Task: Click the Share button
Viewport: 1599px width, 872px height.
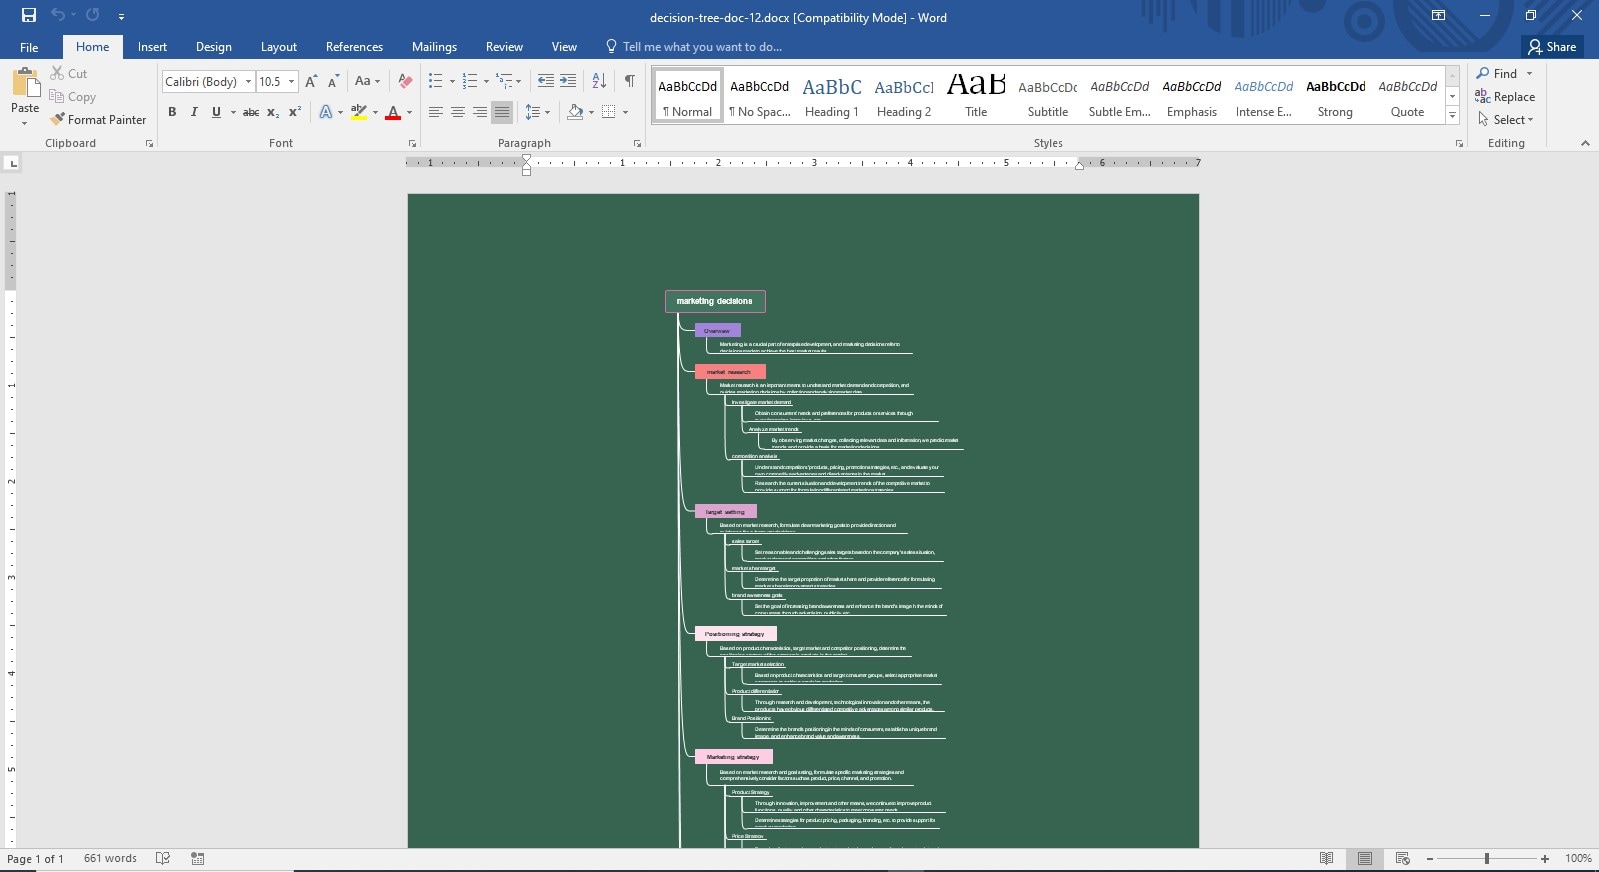Action: pos(1552,47)
